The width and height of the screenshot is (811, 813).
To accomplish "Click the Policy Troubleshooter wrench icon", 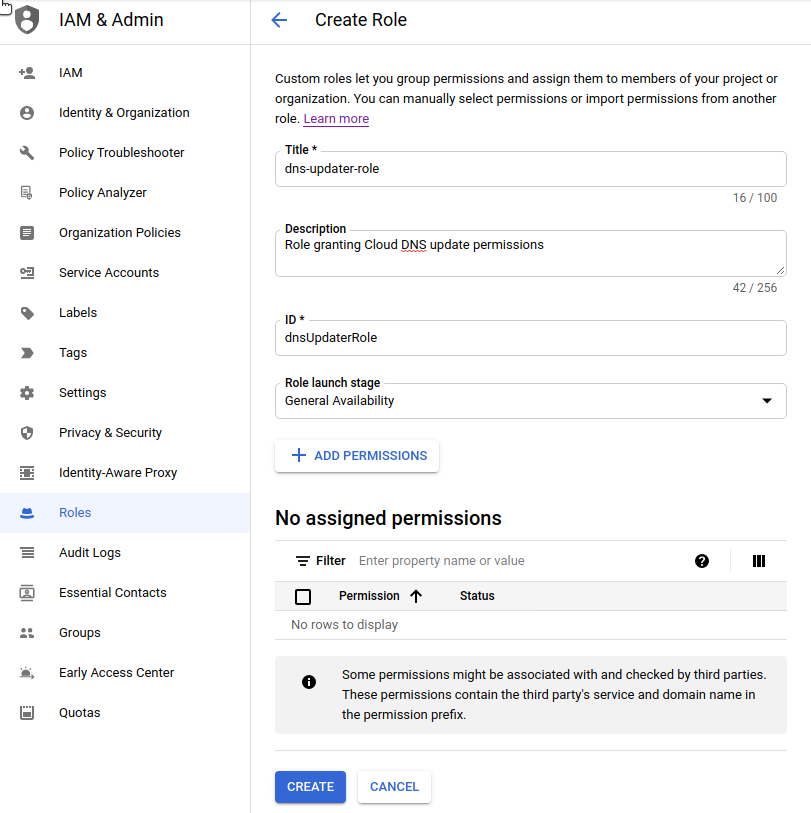I will click(x=27, y=153).
